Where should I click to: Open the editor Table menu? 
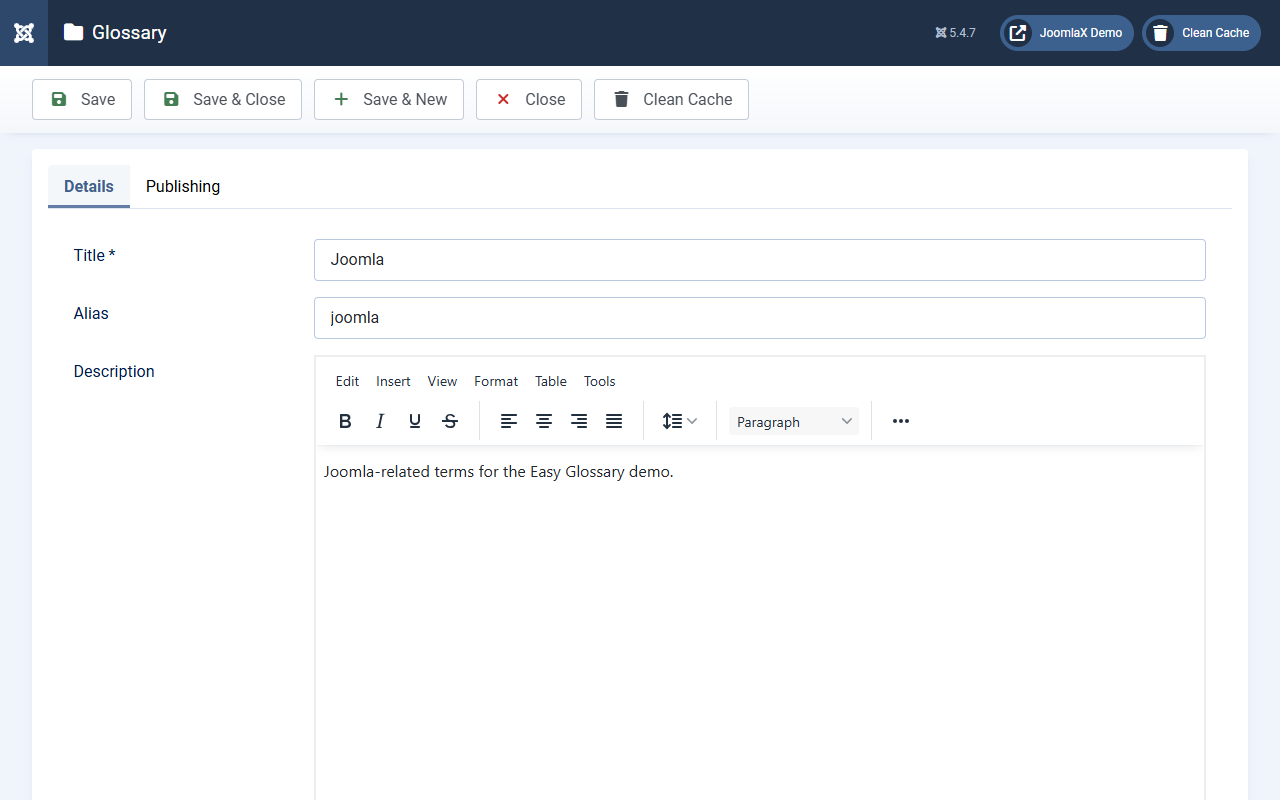click(x=551, y=381)
